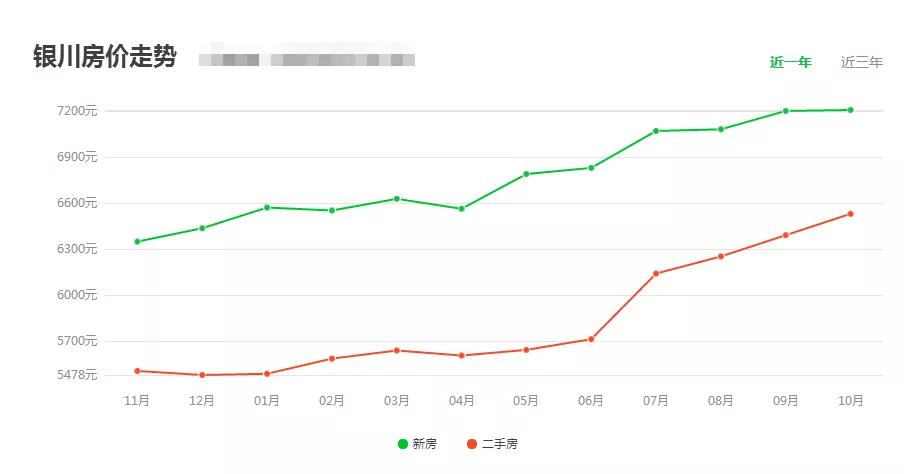Select the 二手房 data point for 09月

coord(786,235)
